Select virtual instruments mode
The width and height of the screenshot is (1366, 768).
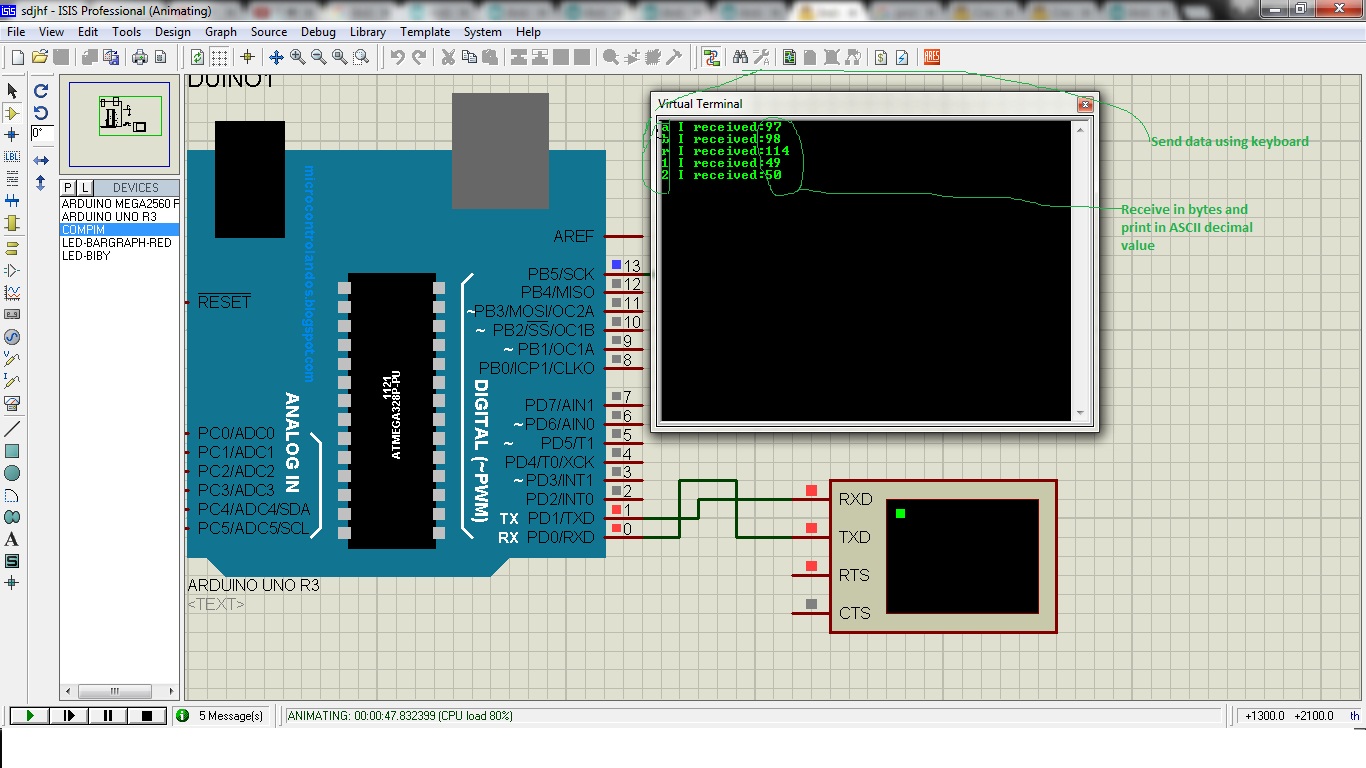(x=12, y=403)
